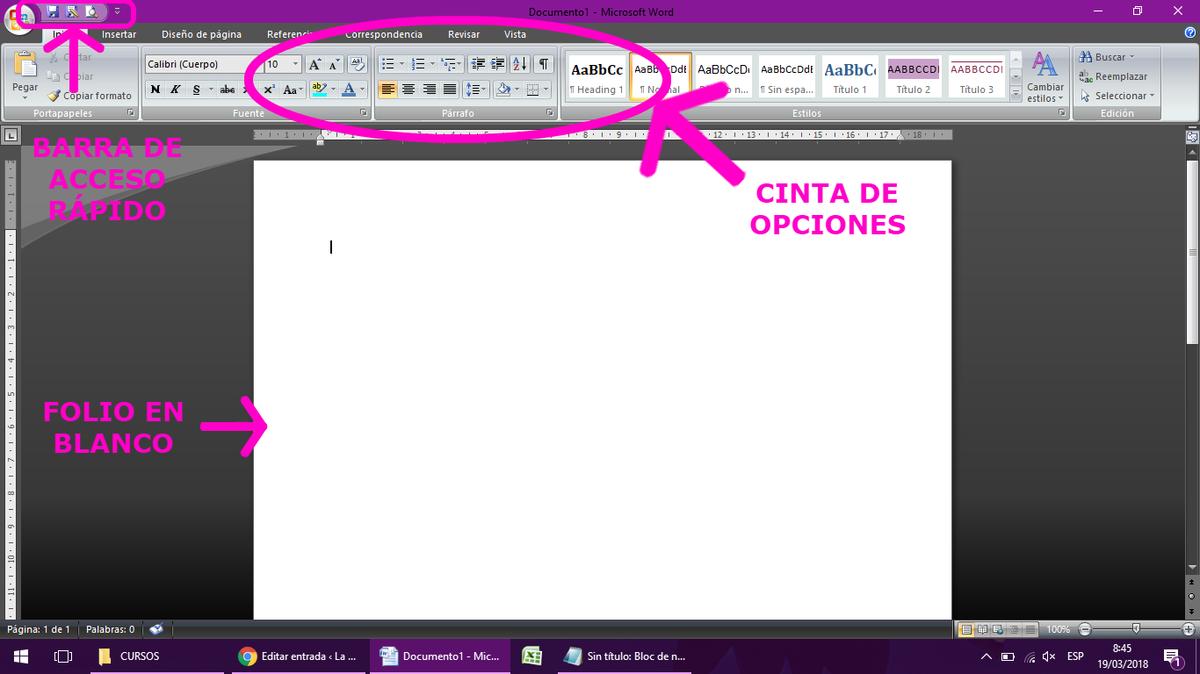Click the Pegar paste icon
The height and width of the screenshot is (674, 1200).
(25, 70)
